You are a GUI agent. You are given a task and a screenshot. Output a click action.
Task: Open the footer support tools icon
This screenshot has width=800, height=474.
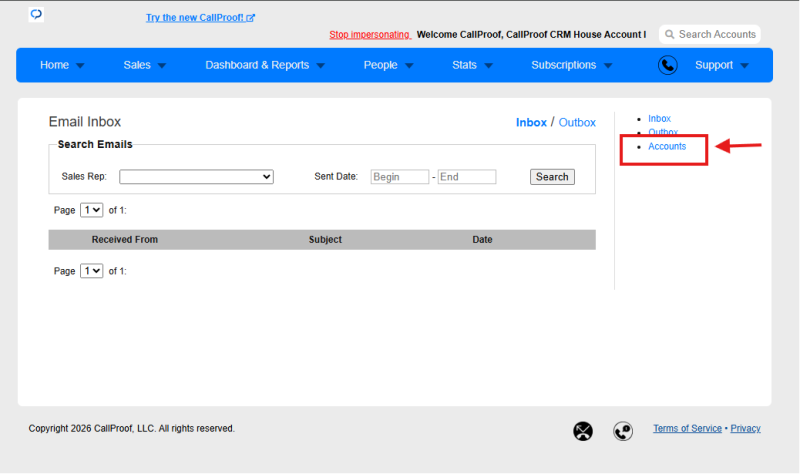[x=583, y=431]
